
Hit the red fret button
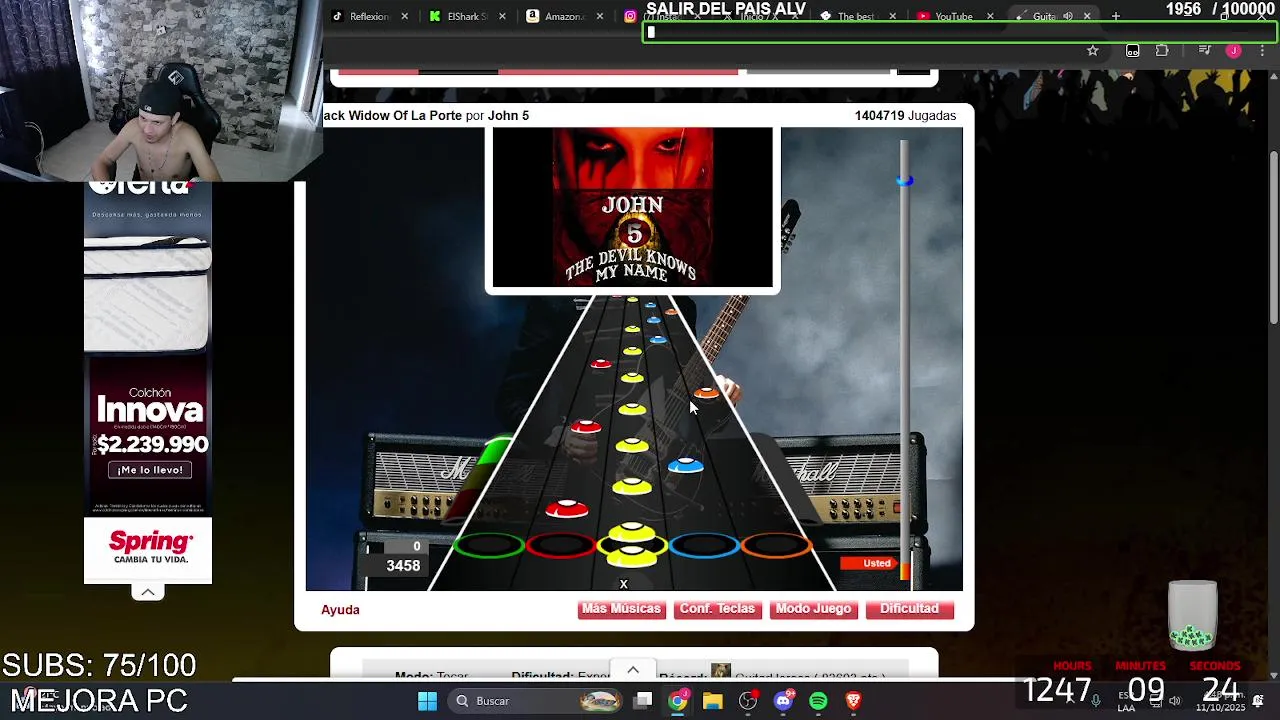(561, 545)
